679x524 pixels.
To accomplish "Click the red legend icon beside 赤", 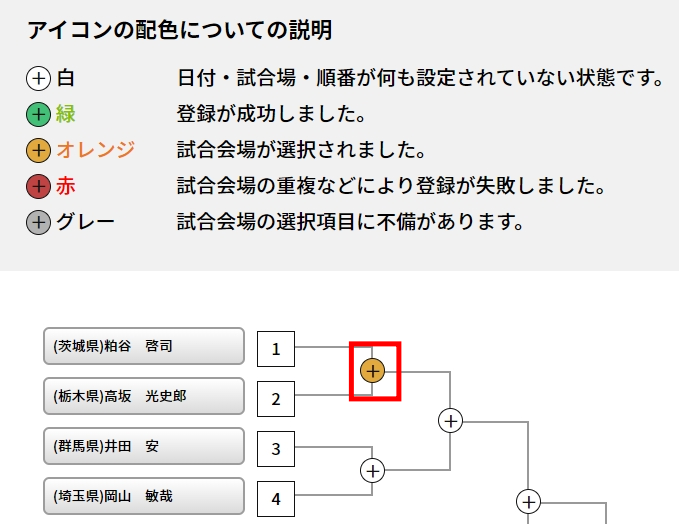I will (x=38, y=187).
